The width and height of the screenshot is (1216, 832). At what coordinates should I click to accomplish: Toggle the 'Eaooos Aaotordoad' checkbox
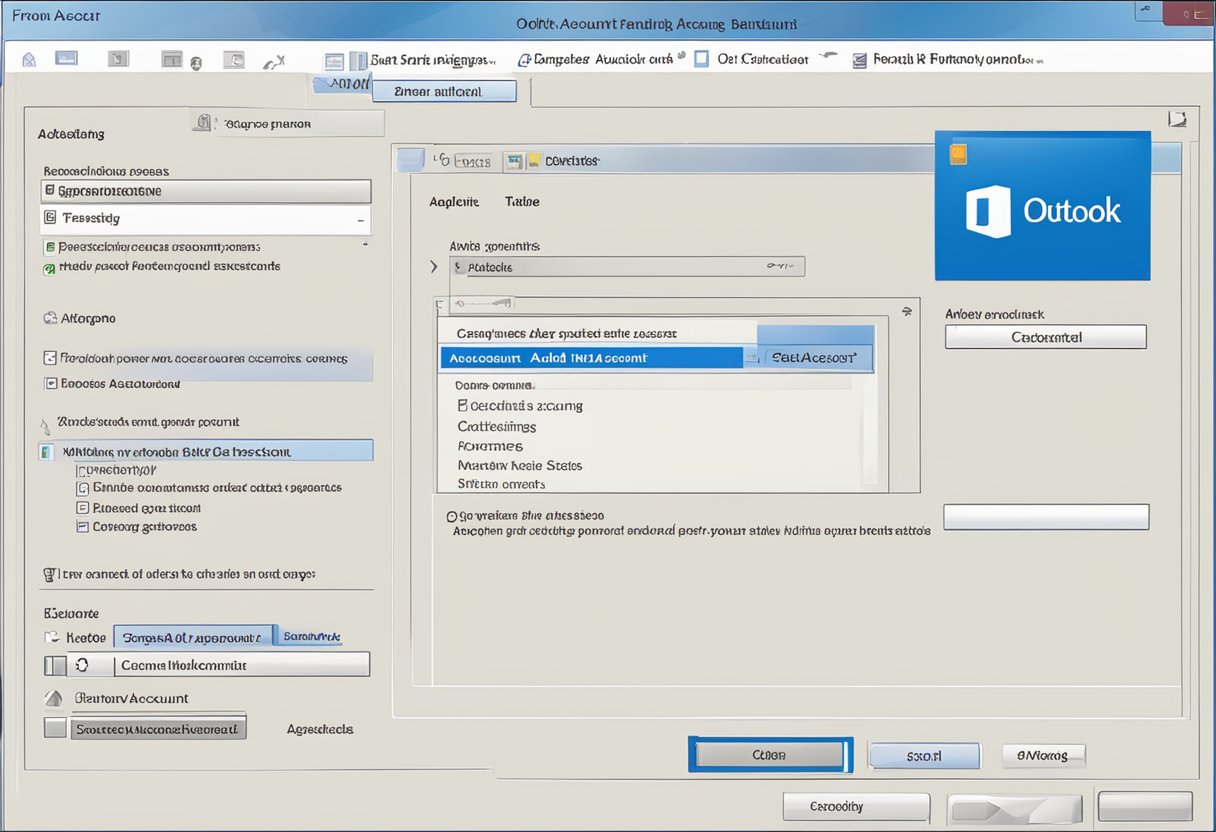50,383
